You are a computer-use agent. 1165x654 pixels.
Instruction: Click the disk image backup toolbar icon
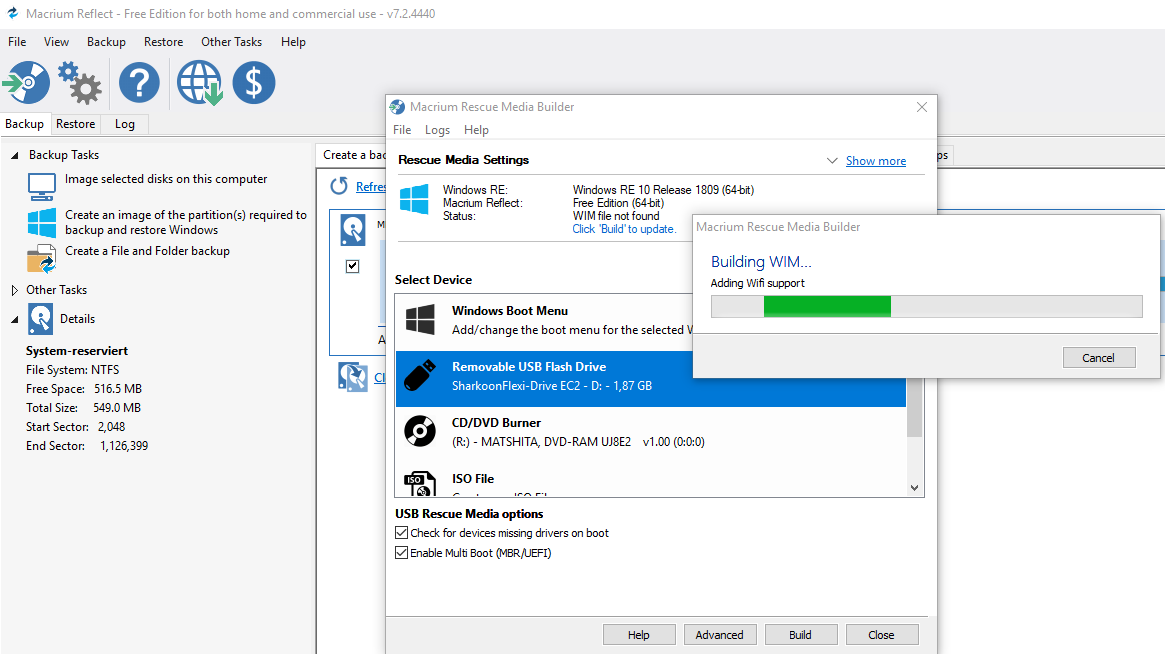pyautogui.click(x=27, y=82)
